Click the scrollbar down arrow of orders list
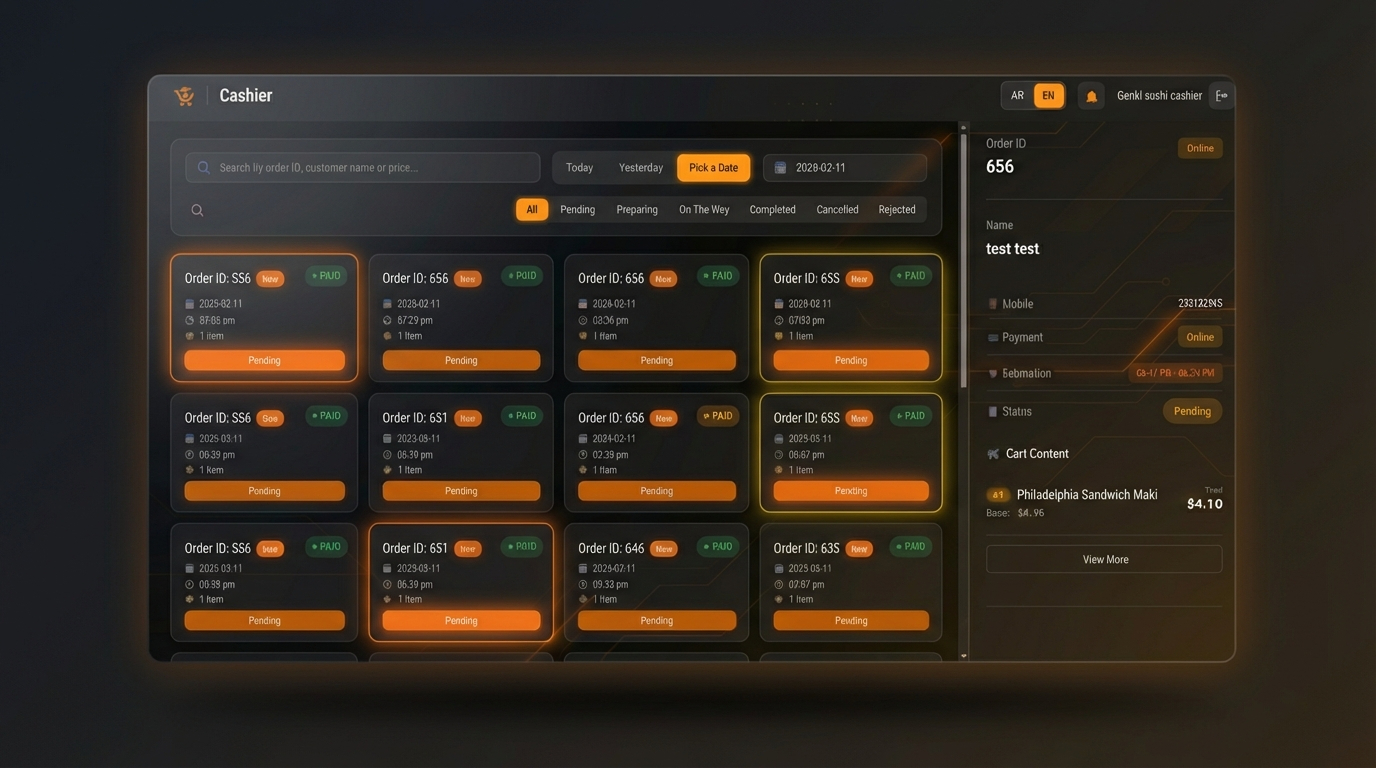1376x768 pixels. click(x=964, y=656)
